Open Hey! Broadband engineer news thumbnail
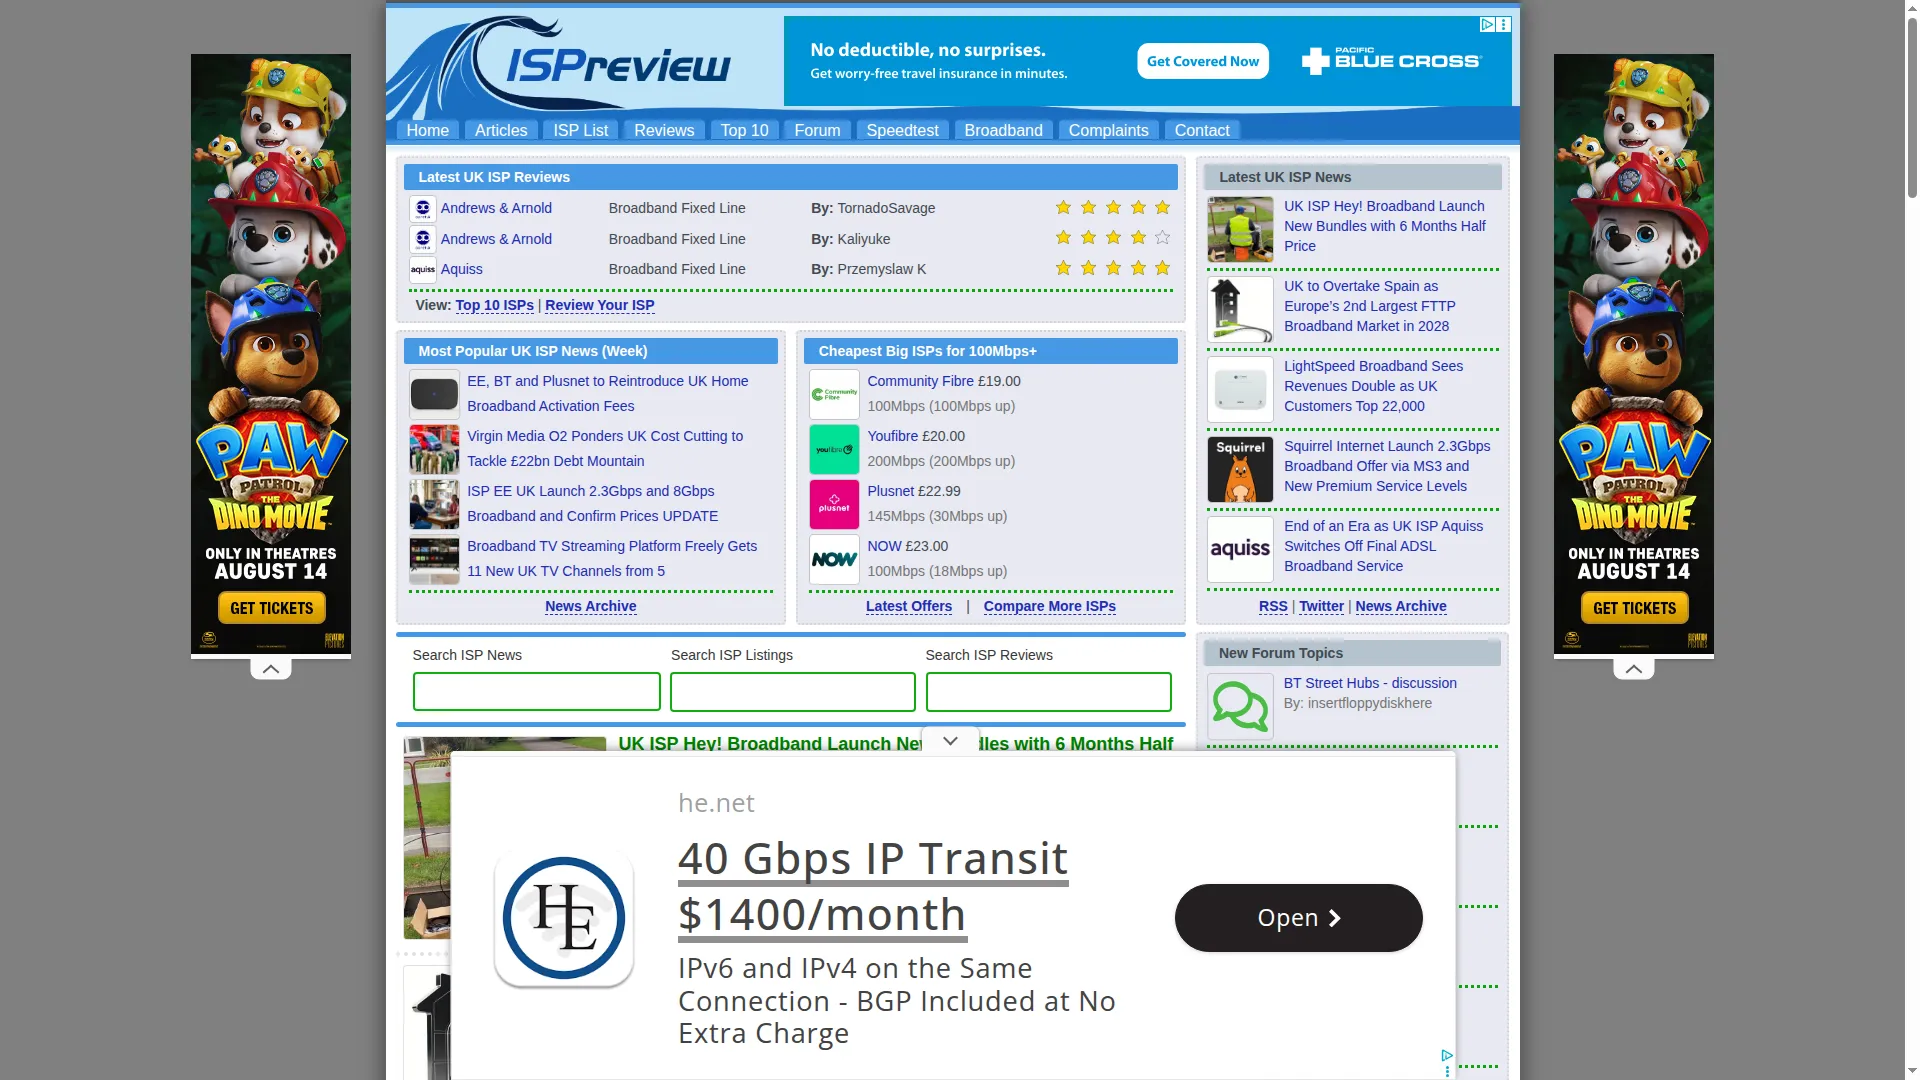Viewport: 1920px width, 1080px height. click(1240, 230)
